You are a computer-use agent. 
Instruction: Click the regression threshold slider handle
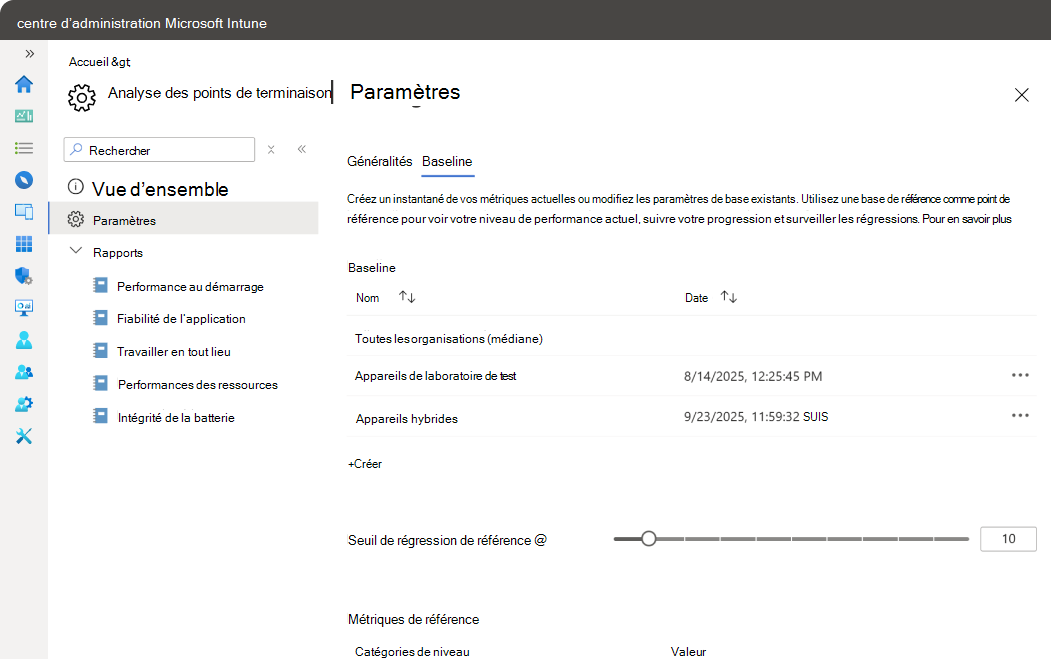pyautogui.click(x=648, y=538)
